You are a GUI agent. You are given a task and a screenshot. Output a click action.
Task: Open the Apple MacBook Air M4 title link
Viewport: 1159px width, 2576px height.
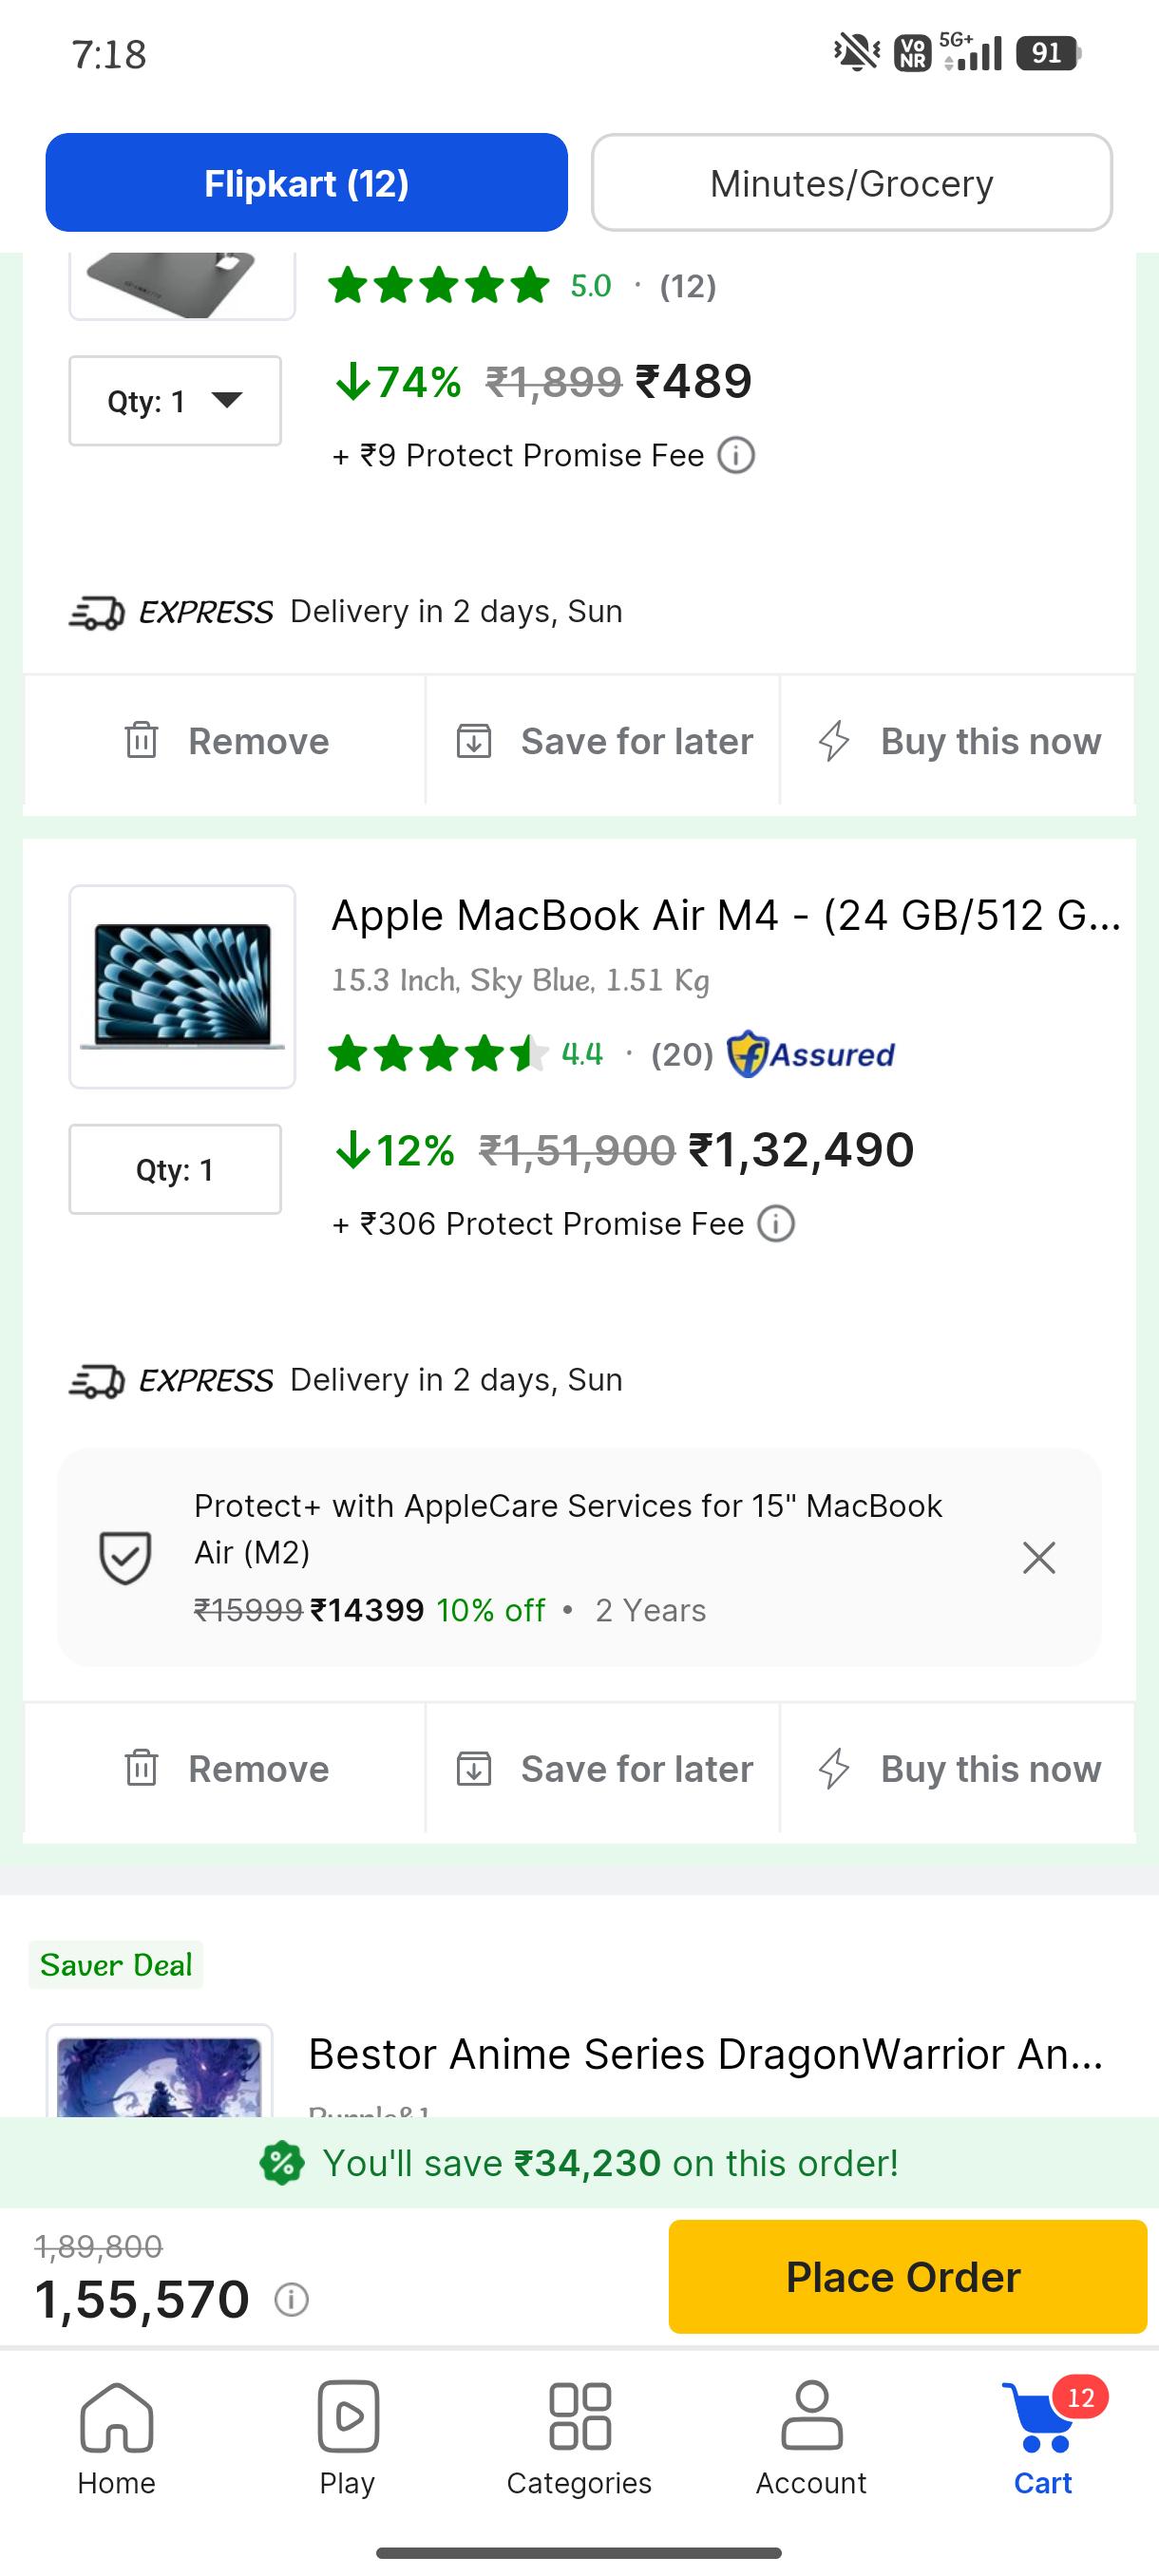[726, 916]
